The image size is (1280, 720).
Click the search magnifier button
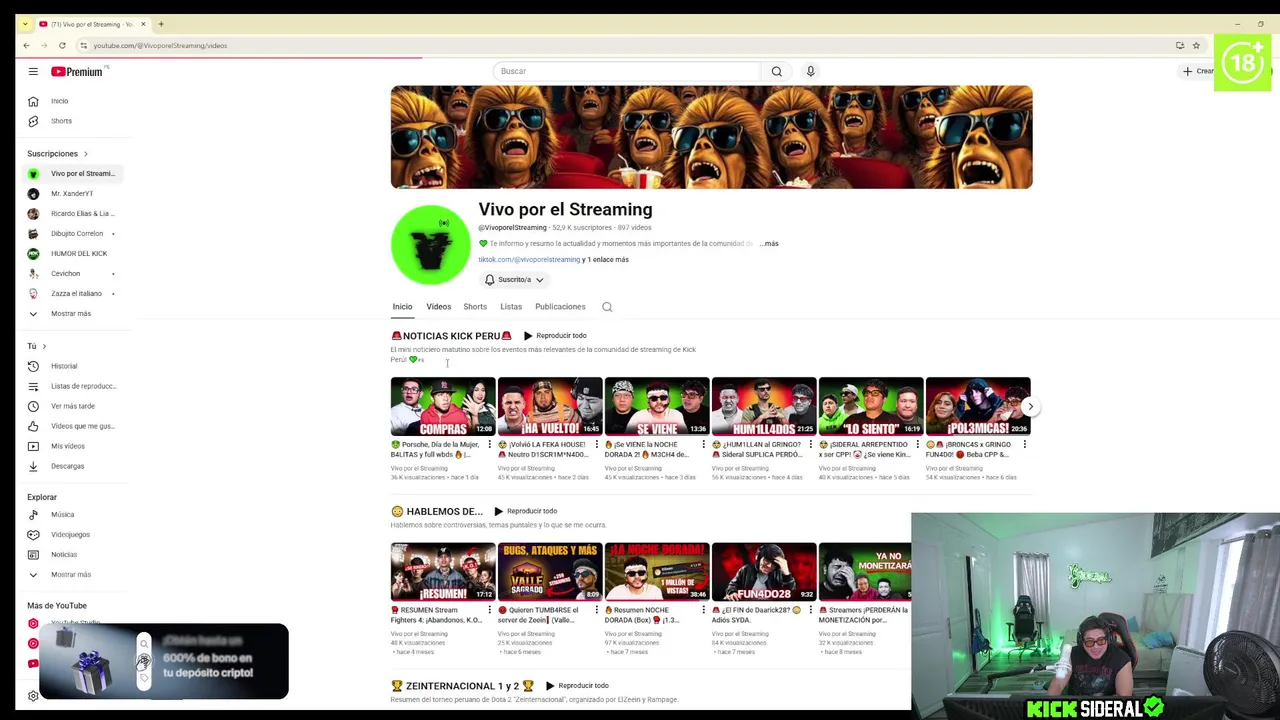coord(776,71)
